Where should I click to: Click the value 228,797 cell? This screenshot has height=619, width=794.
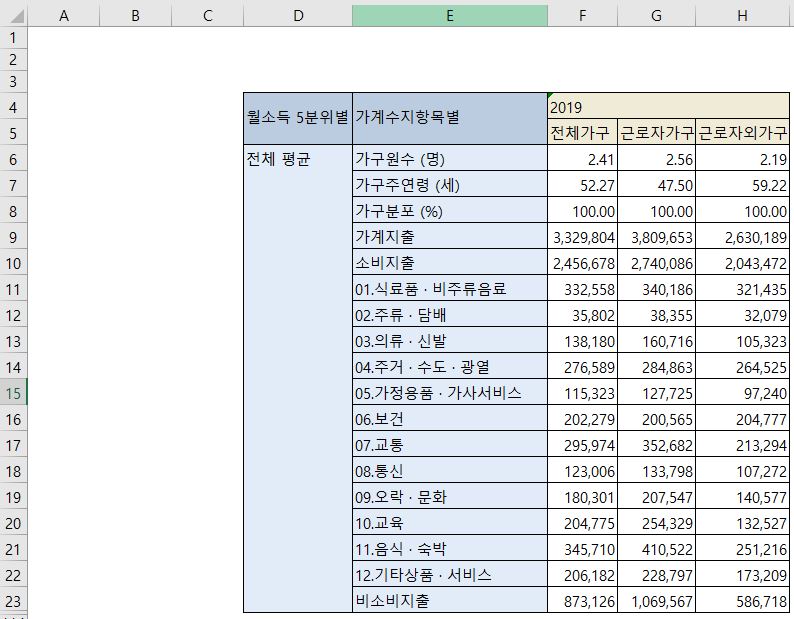coord(656,574)
